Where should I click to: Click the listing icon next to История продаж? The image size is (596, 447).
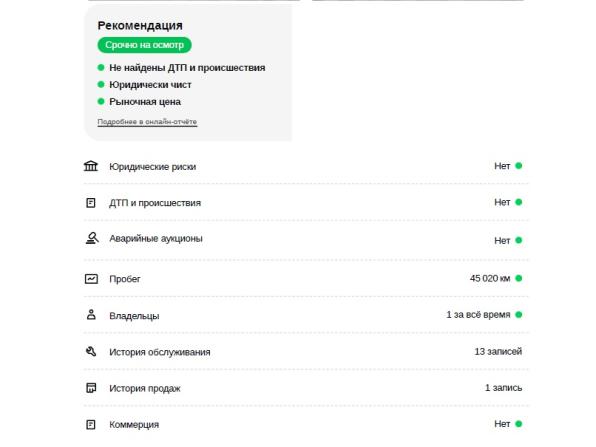coord(91,388)
